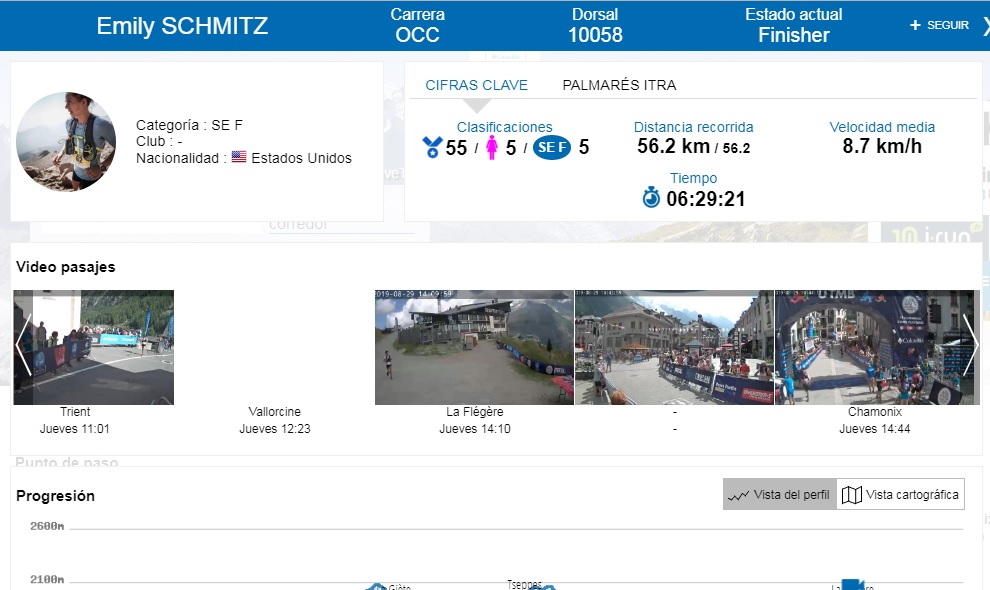Screen dimensions: 990x590
Task: Click the SE F category badge
Action: (x=552, y=148)
